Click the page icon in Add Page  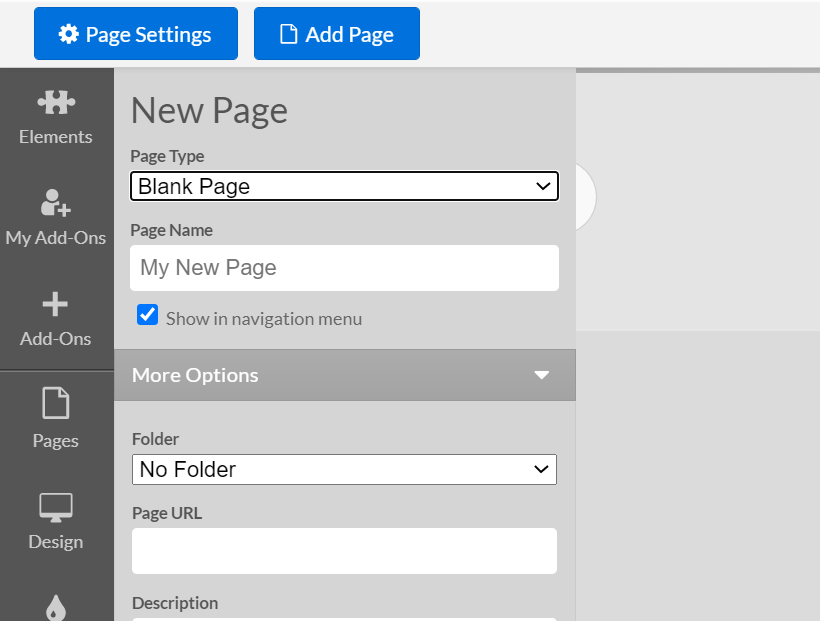click(289, 34)
